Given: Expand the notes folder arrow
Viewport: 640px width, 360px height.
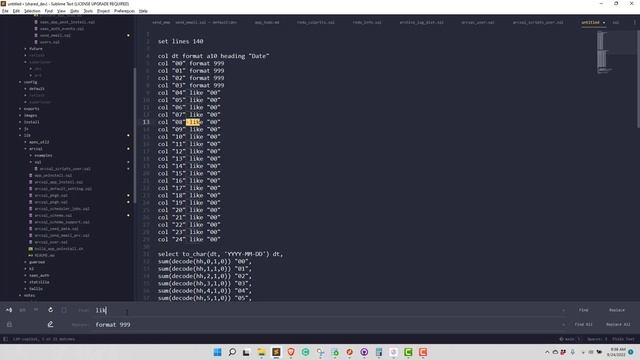Looking at the screenshot, I should point(20,296).
